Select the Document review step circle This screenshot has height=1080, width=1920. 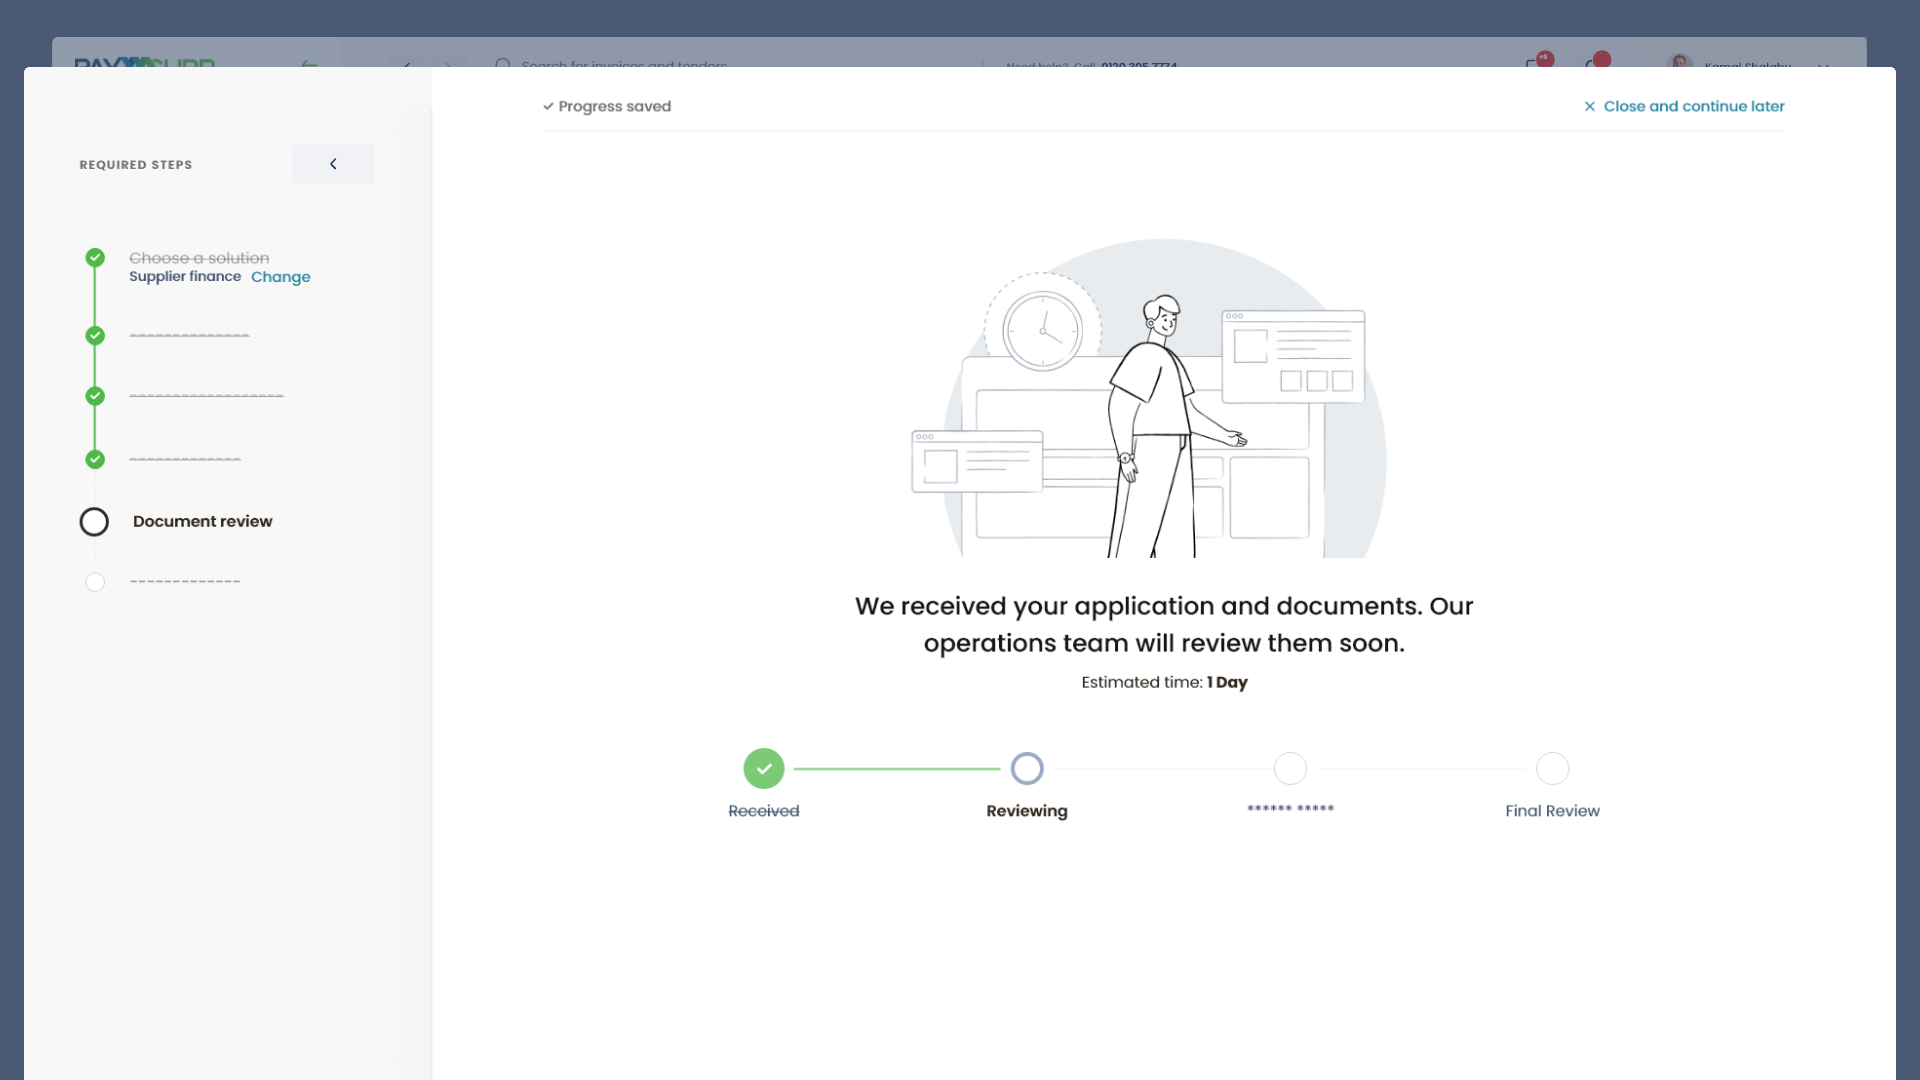coord(94,522)
